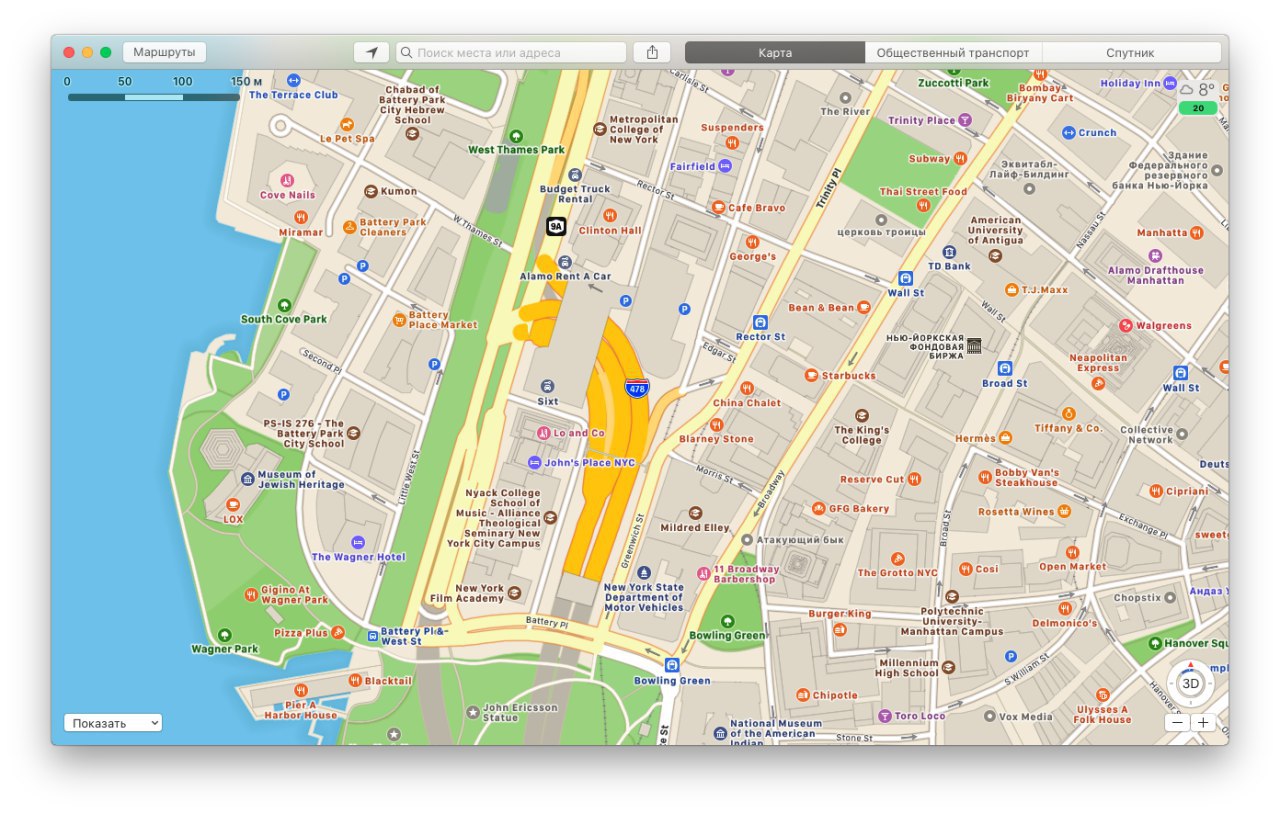Viewport: 1280px width, 813px height.
Task: Focus the Поиск места или адреса search field
Action: (511, 52)
